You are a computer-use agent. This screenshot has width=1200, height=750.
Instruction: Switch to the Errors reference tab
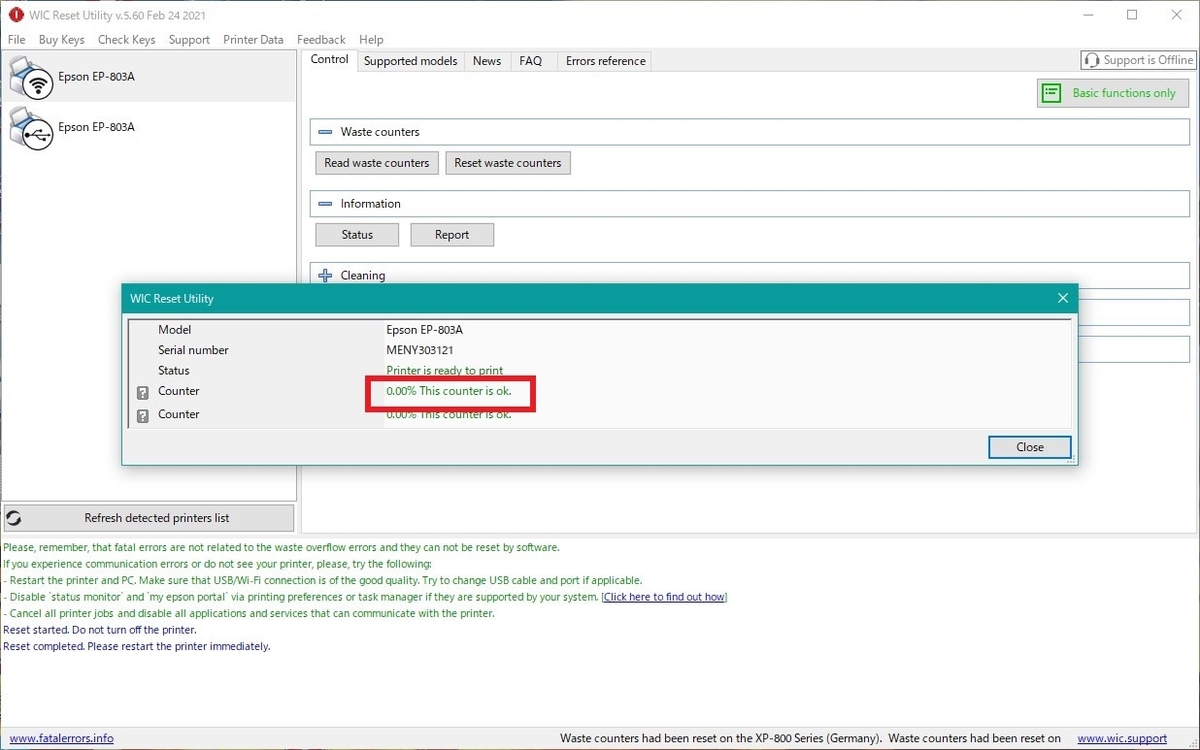(606, 61)
